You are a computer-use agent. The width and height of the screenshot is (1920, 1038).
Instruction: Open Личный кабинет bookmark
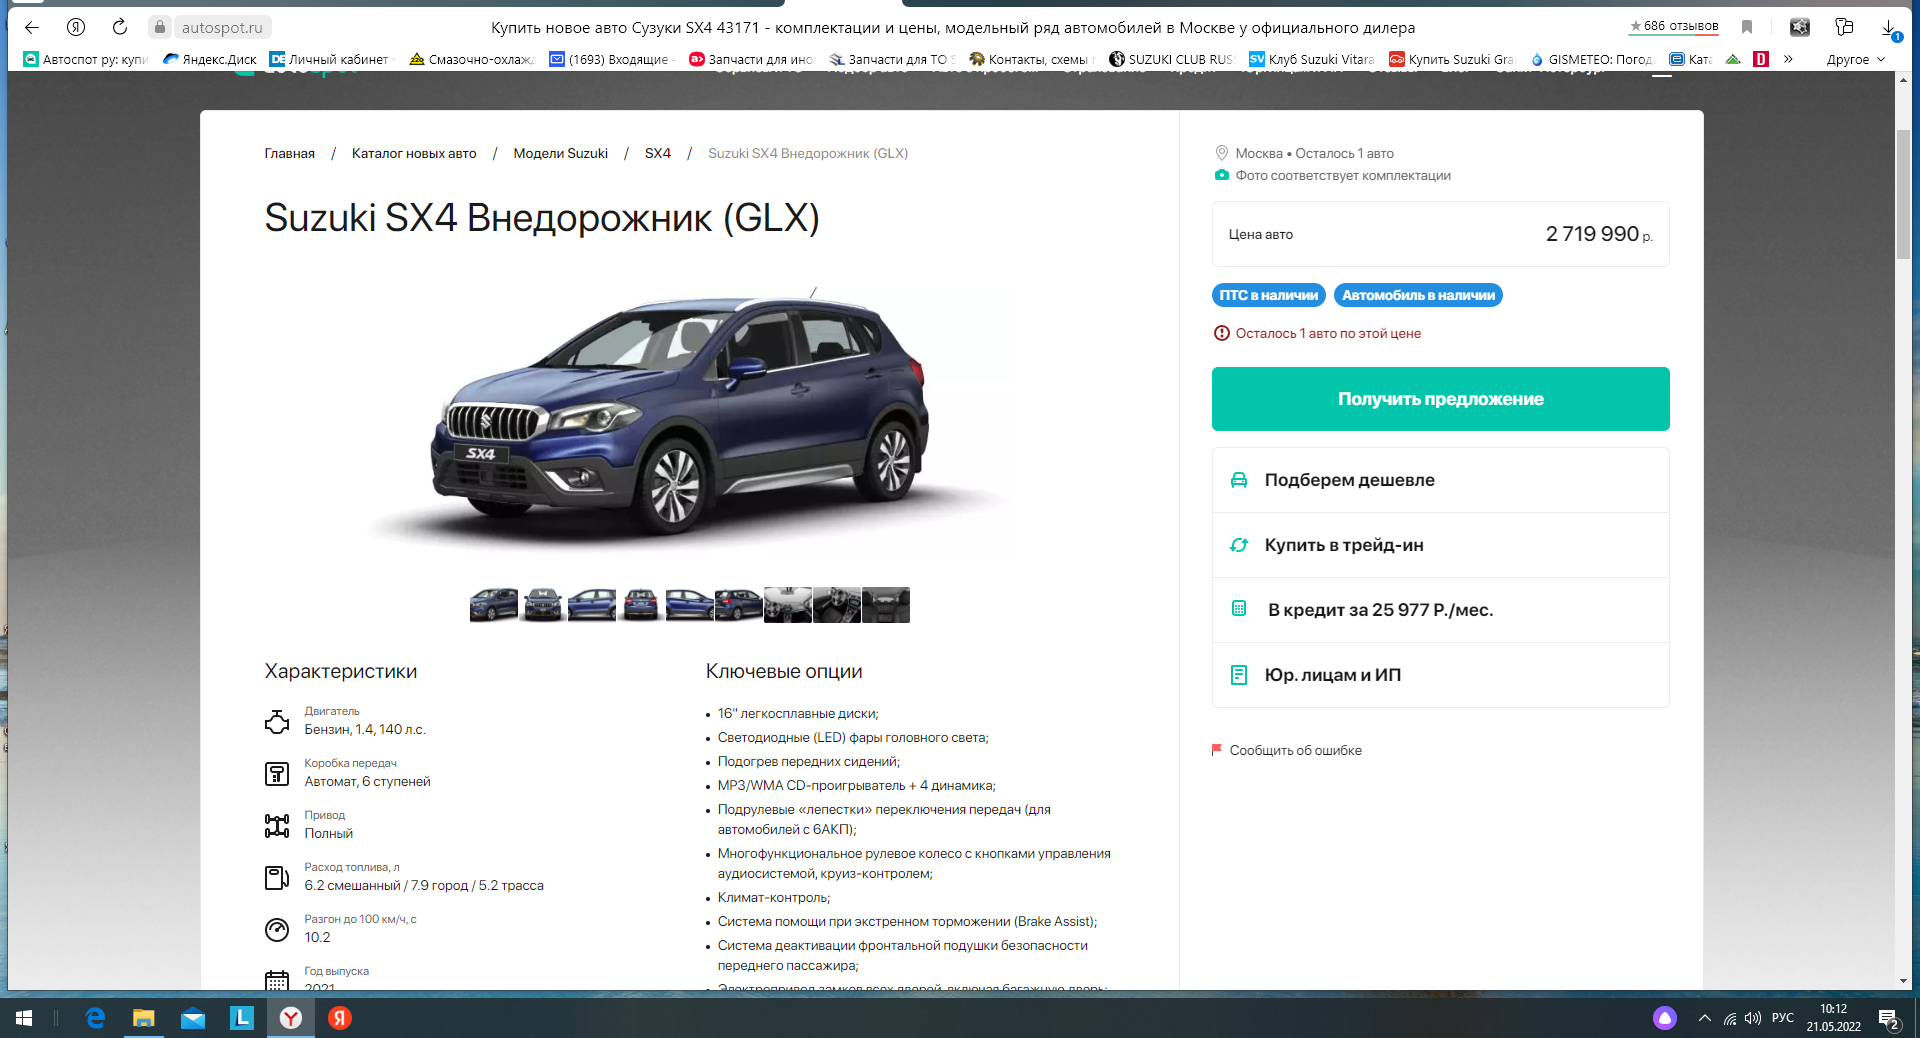[332, 59]
